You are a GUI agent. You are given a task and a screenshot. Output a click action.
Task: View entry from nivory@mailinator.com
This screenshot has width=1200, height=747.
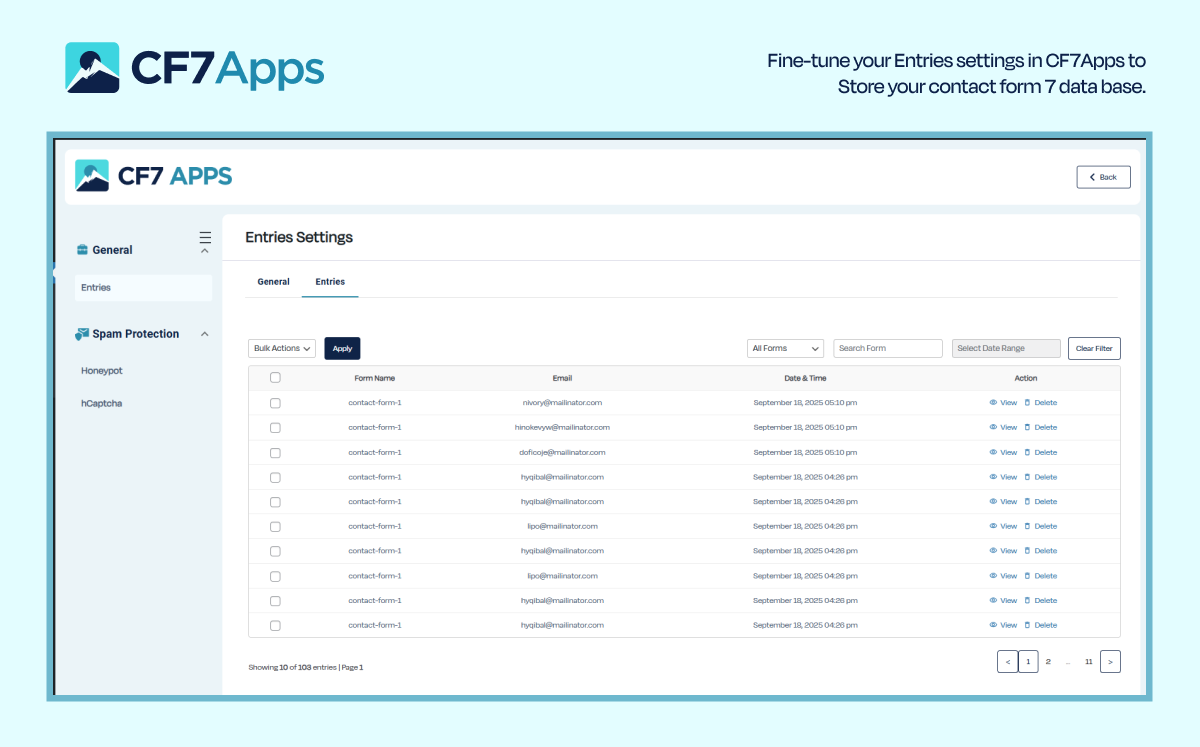click(x=1003, y=403)
